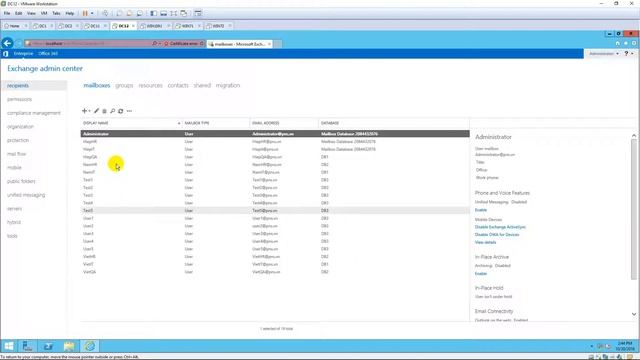
Task: Click Enable under Unified Messaging
Action: (x=481, y=210)
